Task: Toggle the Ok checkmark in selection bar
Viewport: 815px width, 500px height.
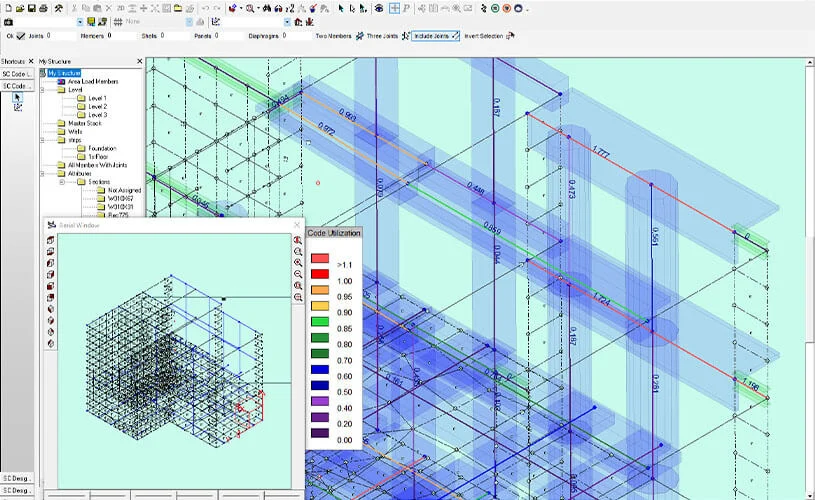Action: (20, 35)
